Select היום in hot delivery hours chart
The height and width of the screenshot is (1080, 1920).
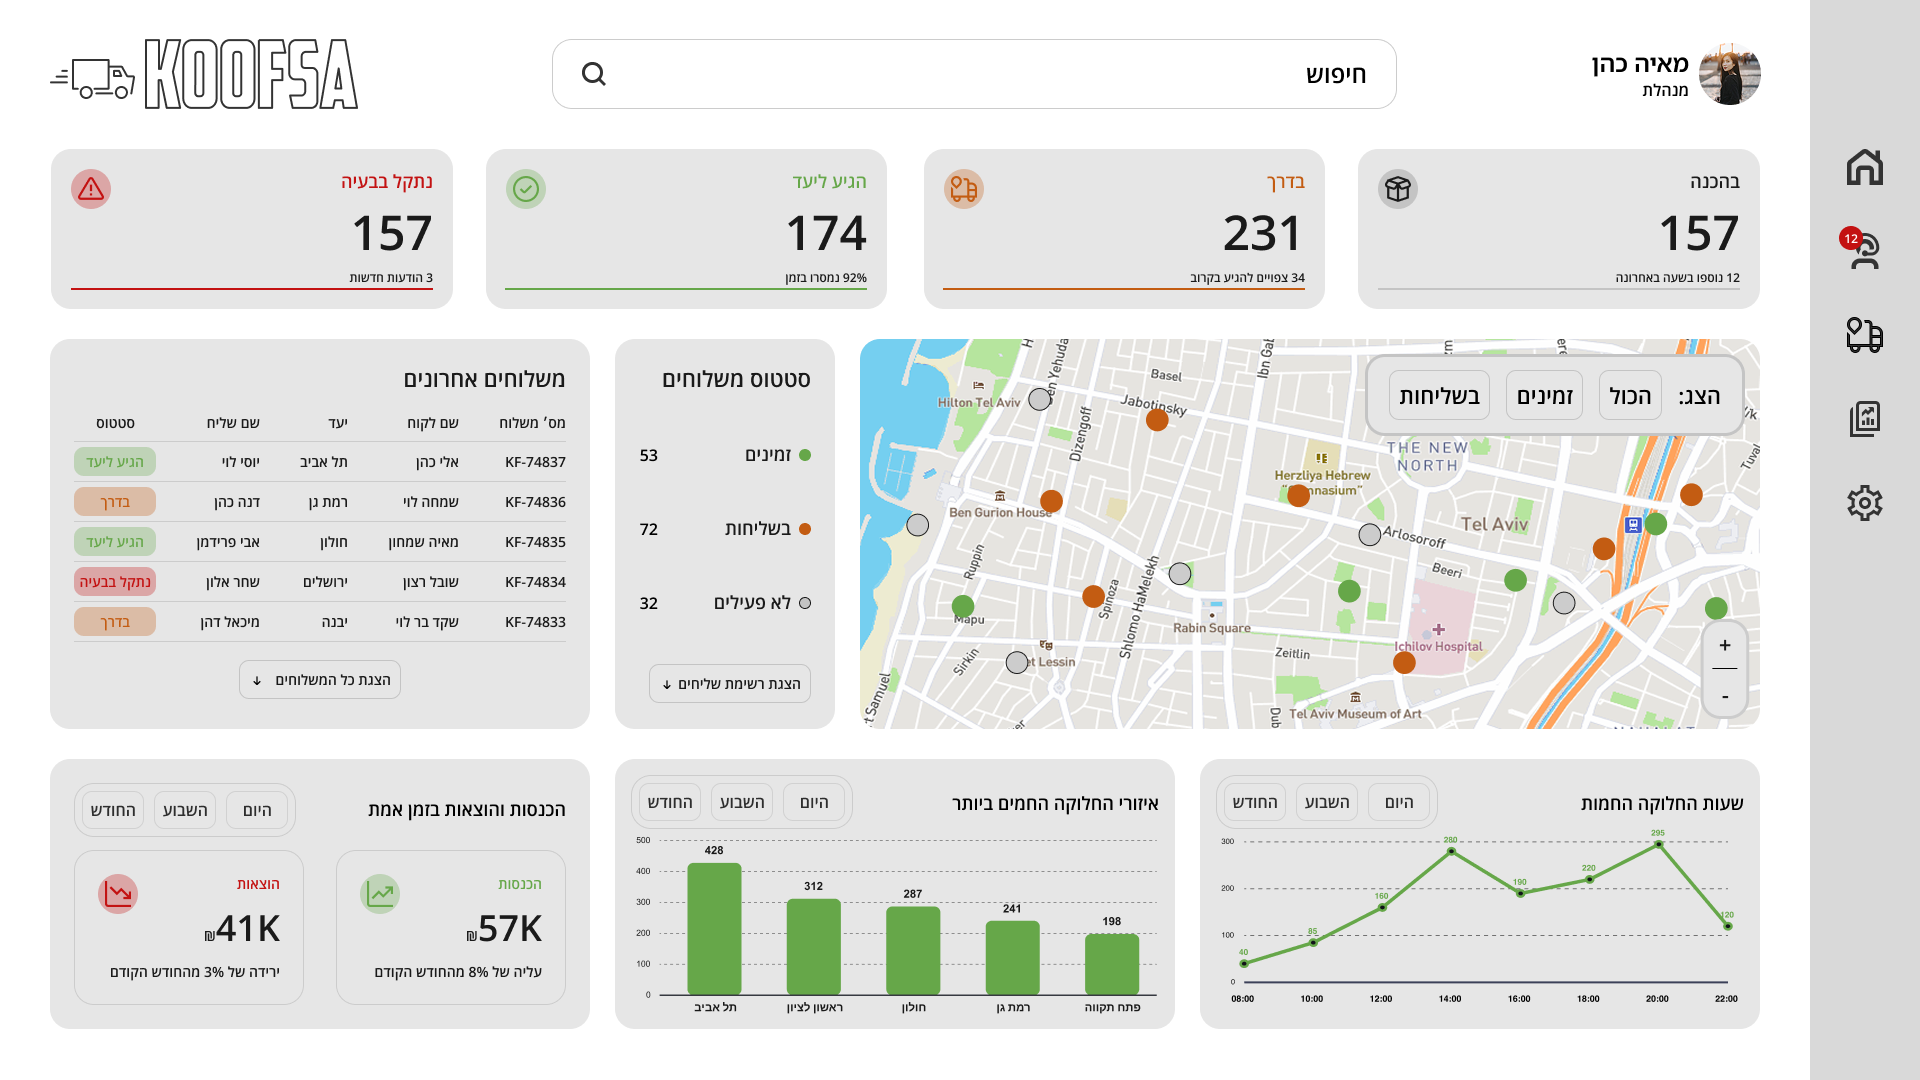click(1399, 803)
